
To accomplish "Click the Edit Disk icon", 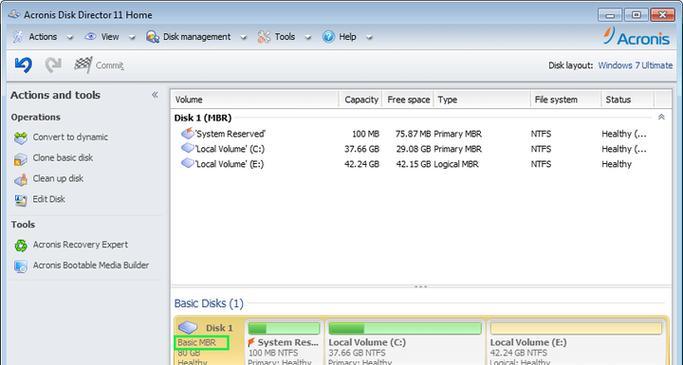I will pos(20,200).
